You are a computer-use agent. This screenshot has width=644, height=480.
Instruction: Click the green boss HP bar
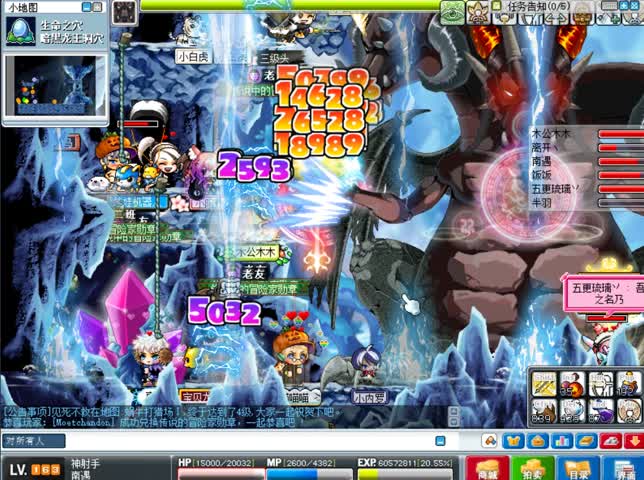point(290,5)
